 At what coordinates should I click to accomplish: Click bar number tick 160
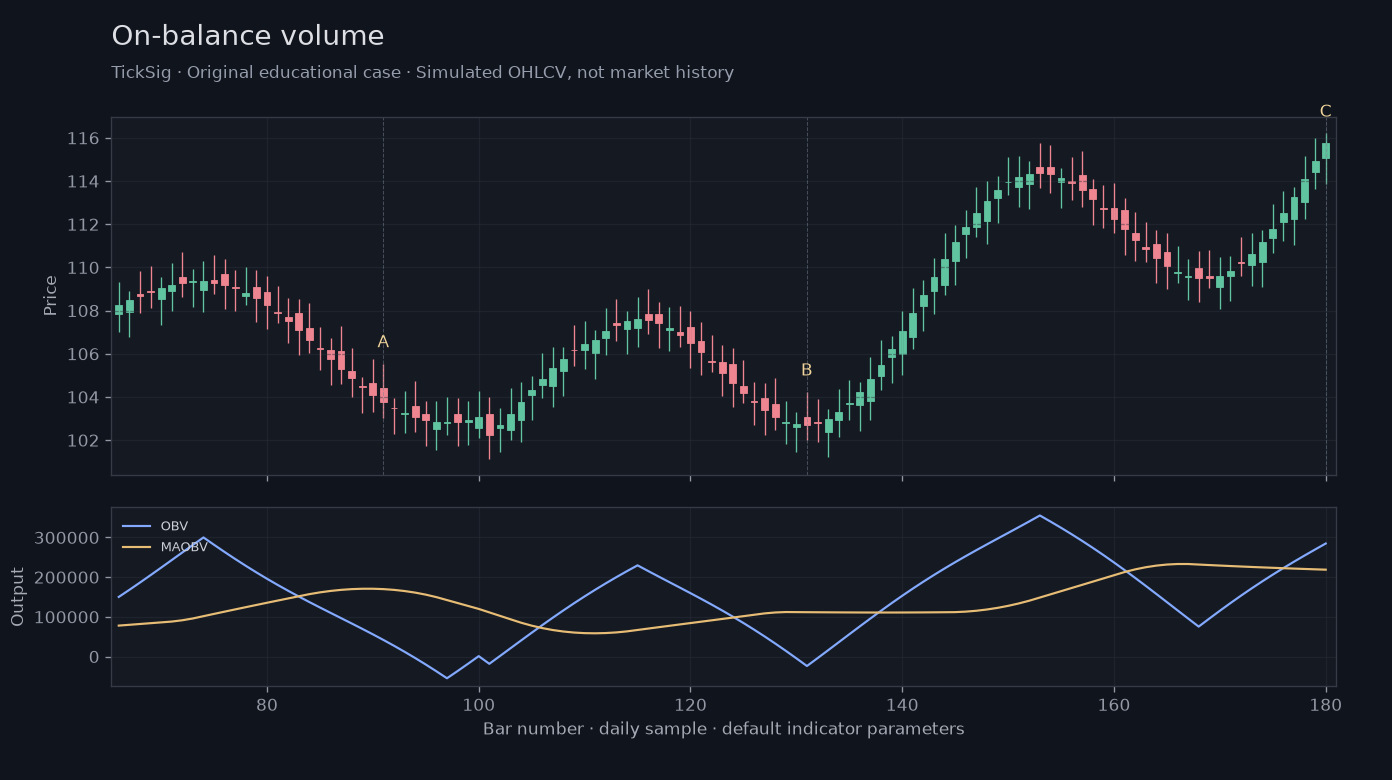[x=1114, y=703]
